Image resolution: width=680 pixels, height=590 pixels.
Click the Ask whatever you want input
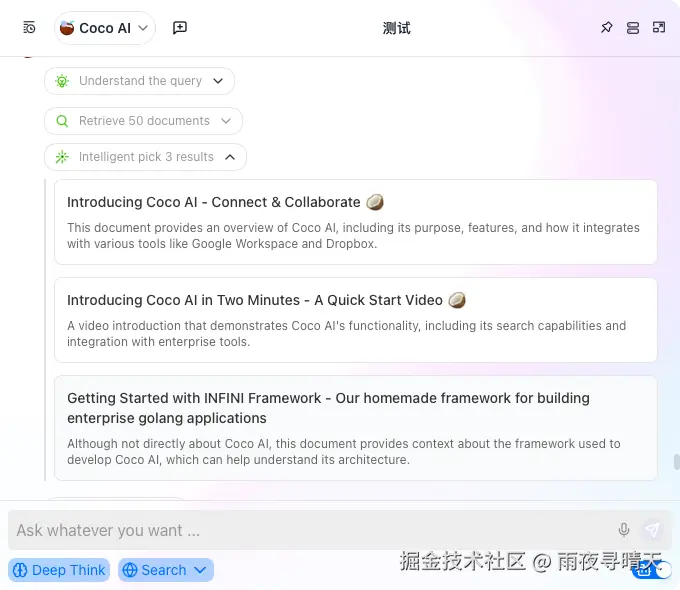312,530
